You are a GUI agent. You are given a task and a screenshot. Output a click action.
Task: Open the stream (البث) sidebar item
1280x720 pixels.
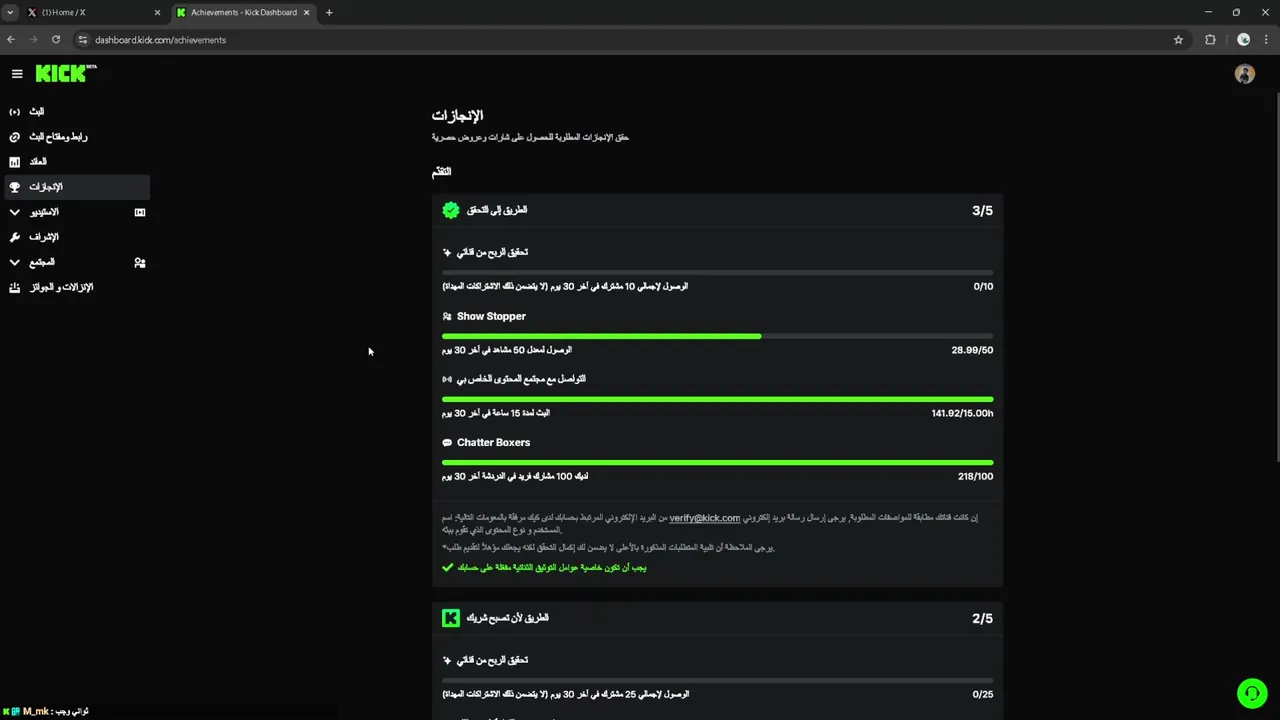pos(36,112)
